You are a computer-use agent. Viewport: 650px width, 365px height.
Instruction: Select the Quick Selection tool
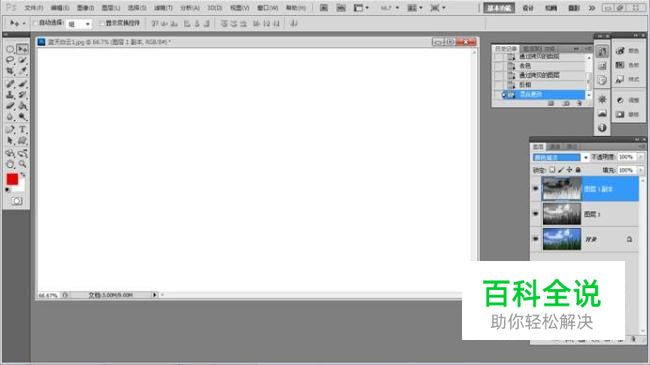pyautogui.click(x=22, y=60)
